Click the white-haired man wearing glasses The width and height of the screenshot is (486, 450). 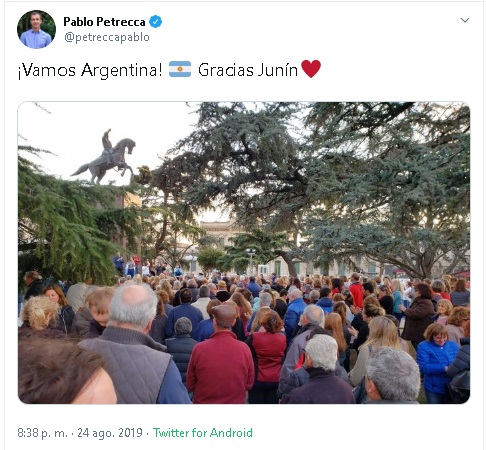tap(317, 370)
